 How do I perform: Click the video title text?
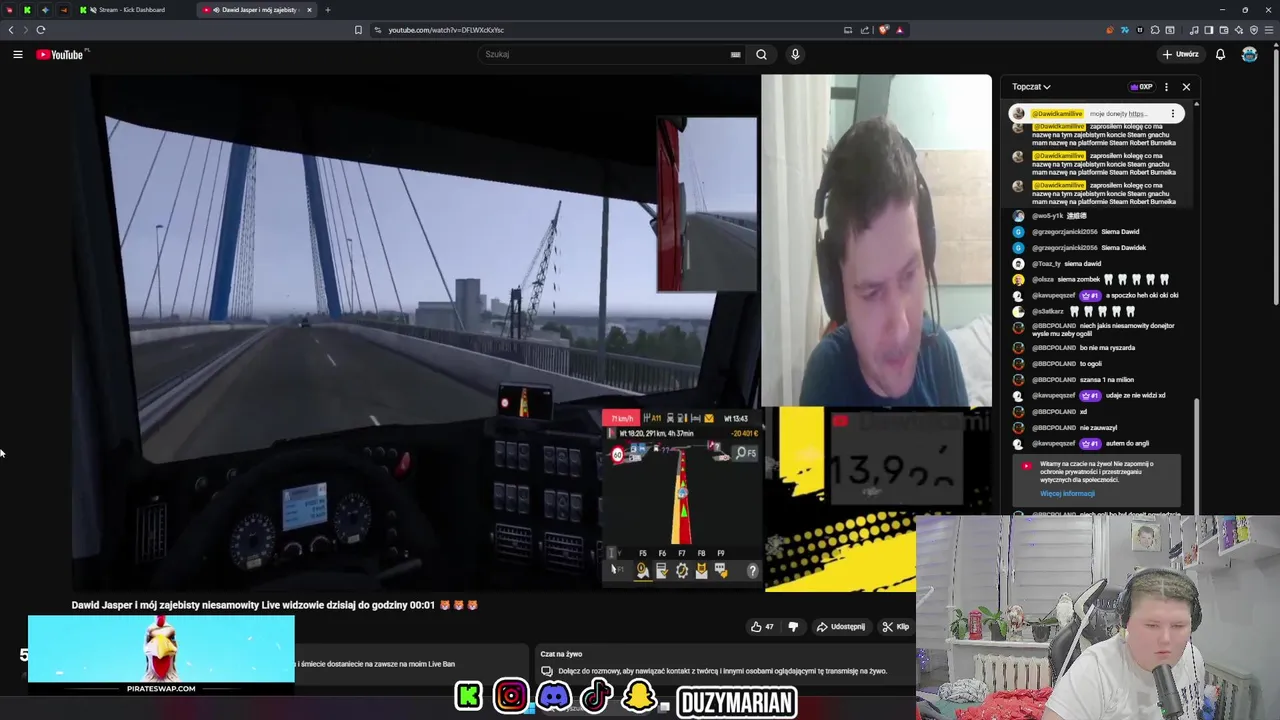point(274,605)
